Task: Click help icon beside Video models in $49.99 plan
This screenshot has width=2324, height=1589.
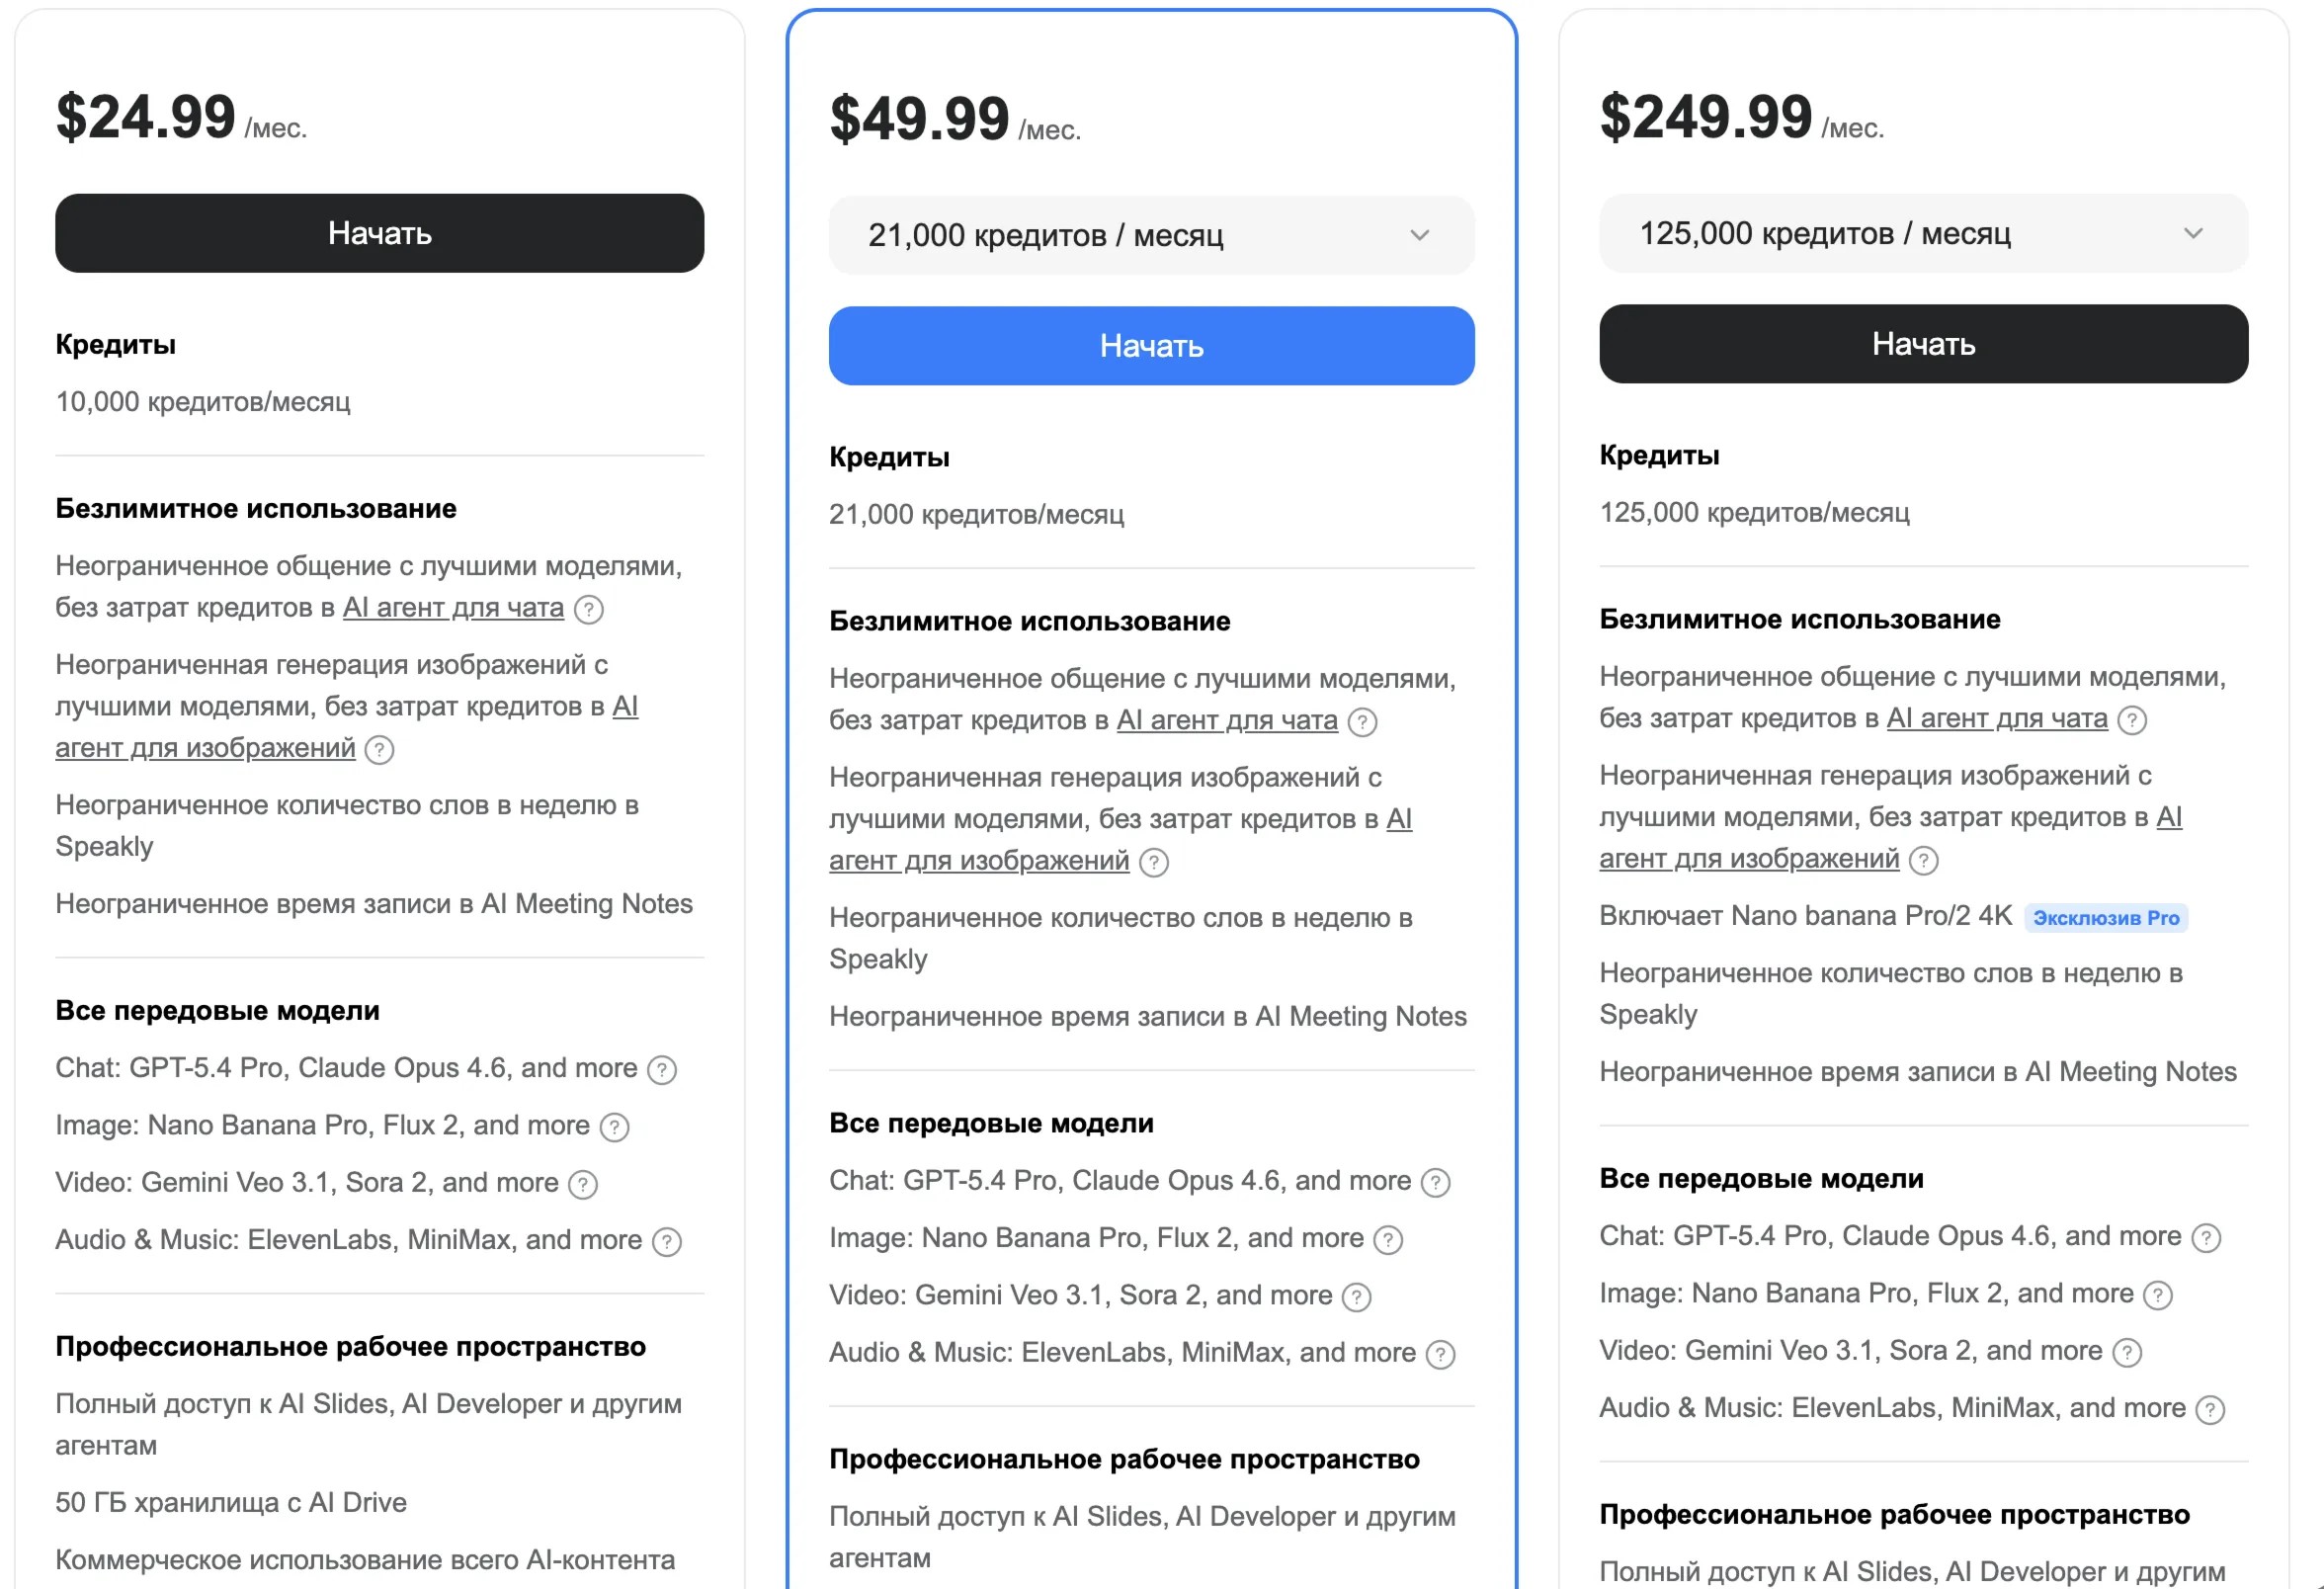Action: pos(1356,1297)
